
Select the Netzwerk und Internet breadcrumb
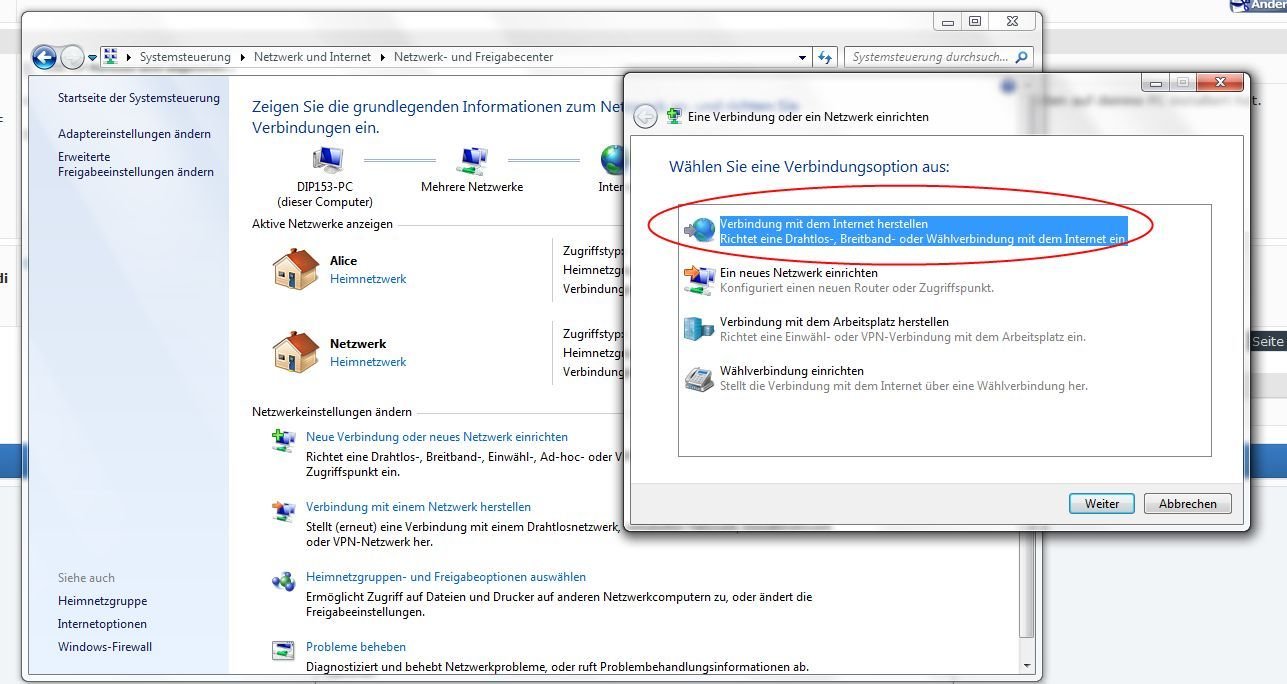(x=312, y=57)
